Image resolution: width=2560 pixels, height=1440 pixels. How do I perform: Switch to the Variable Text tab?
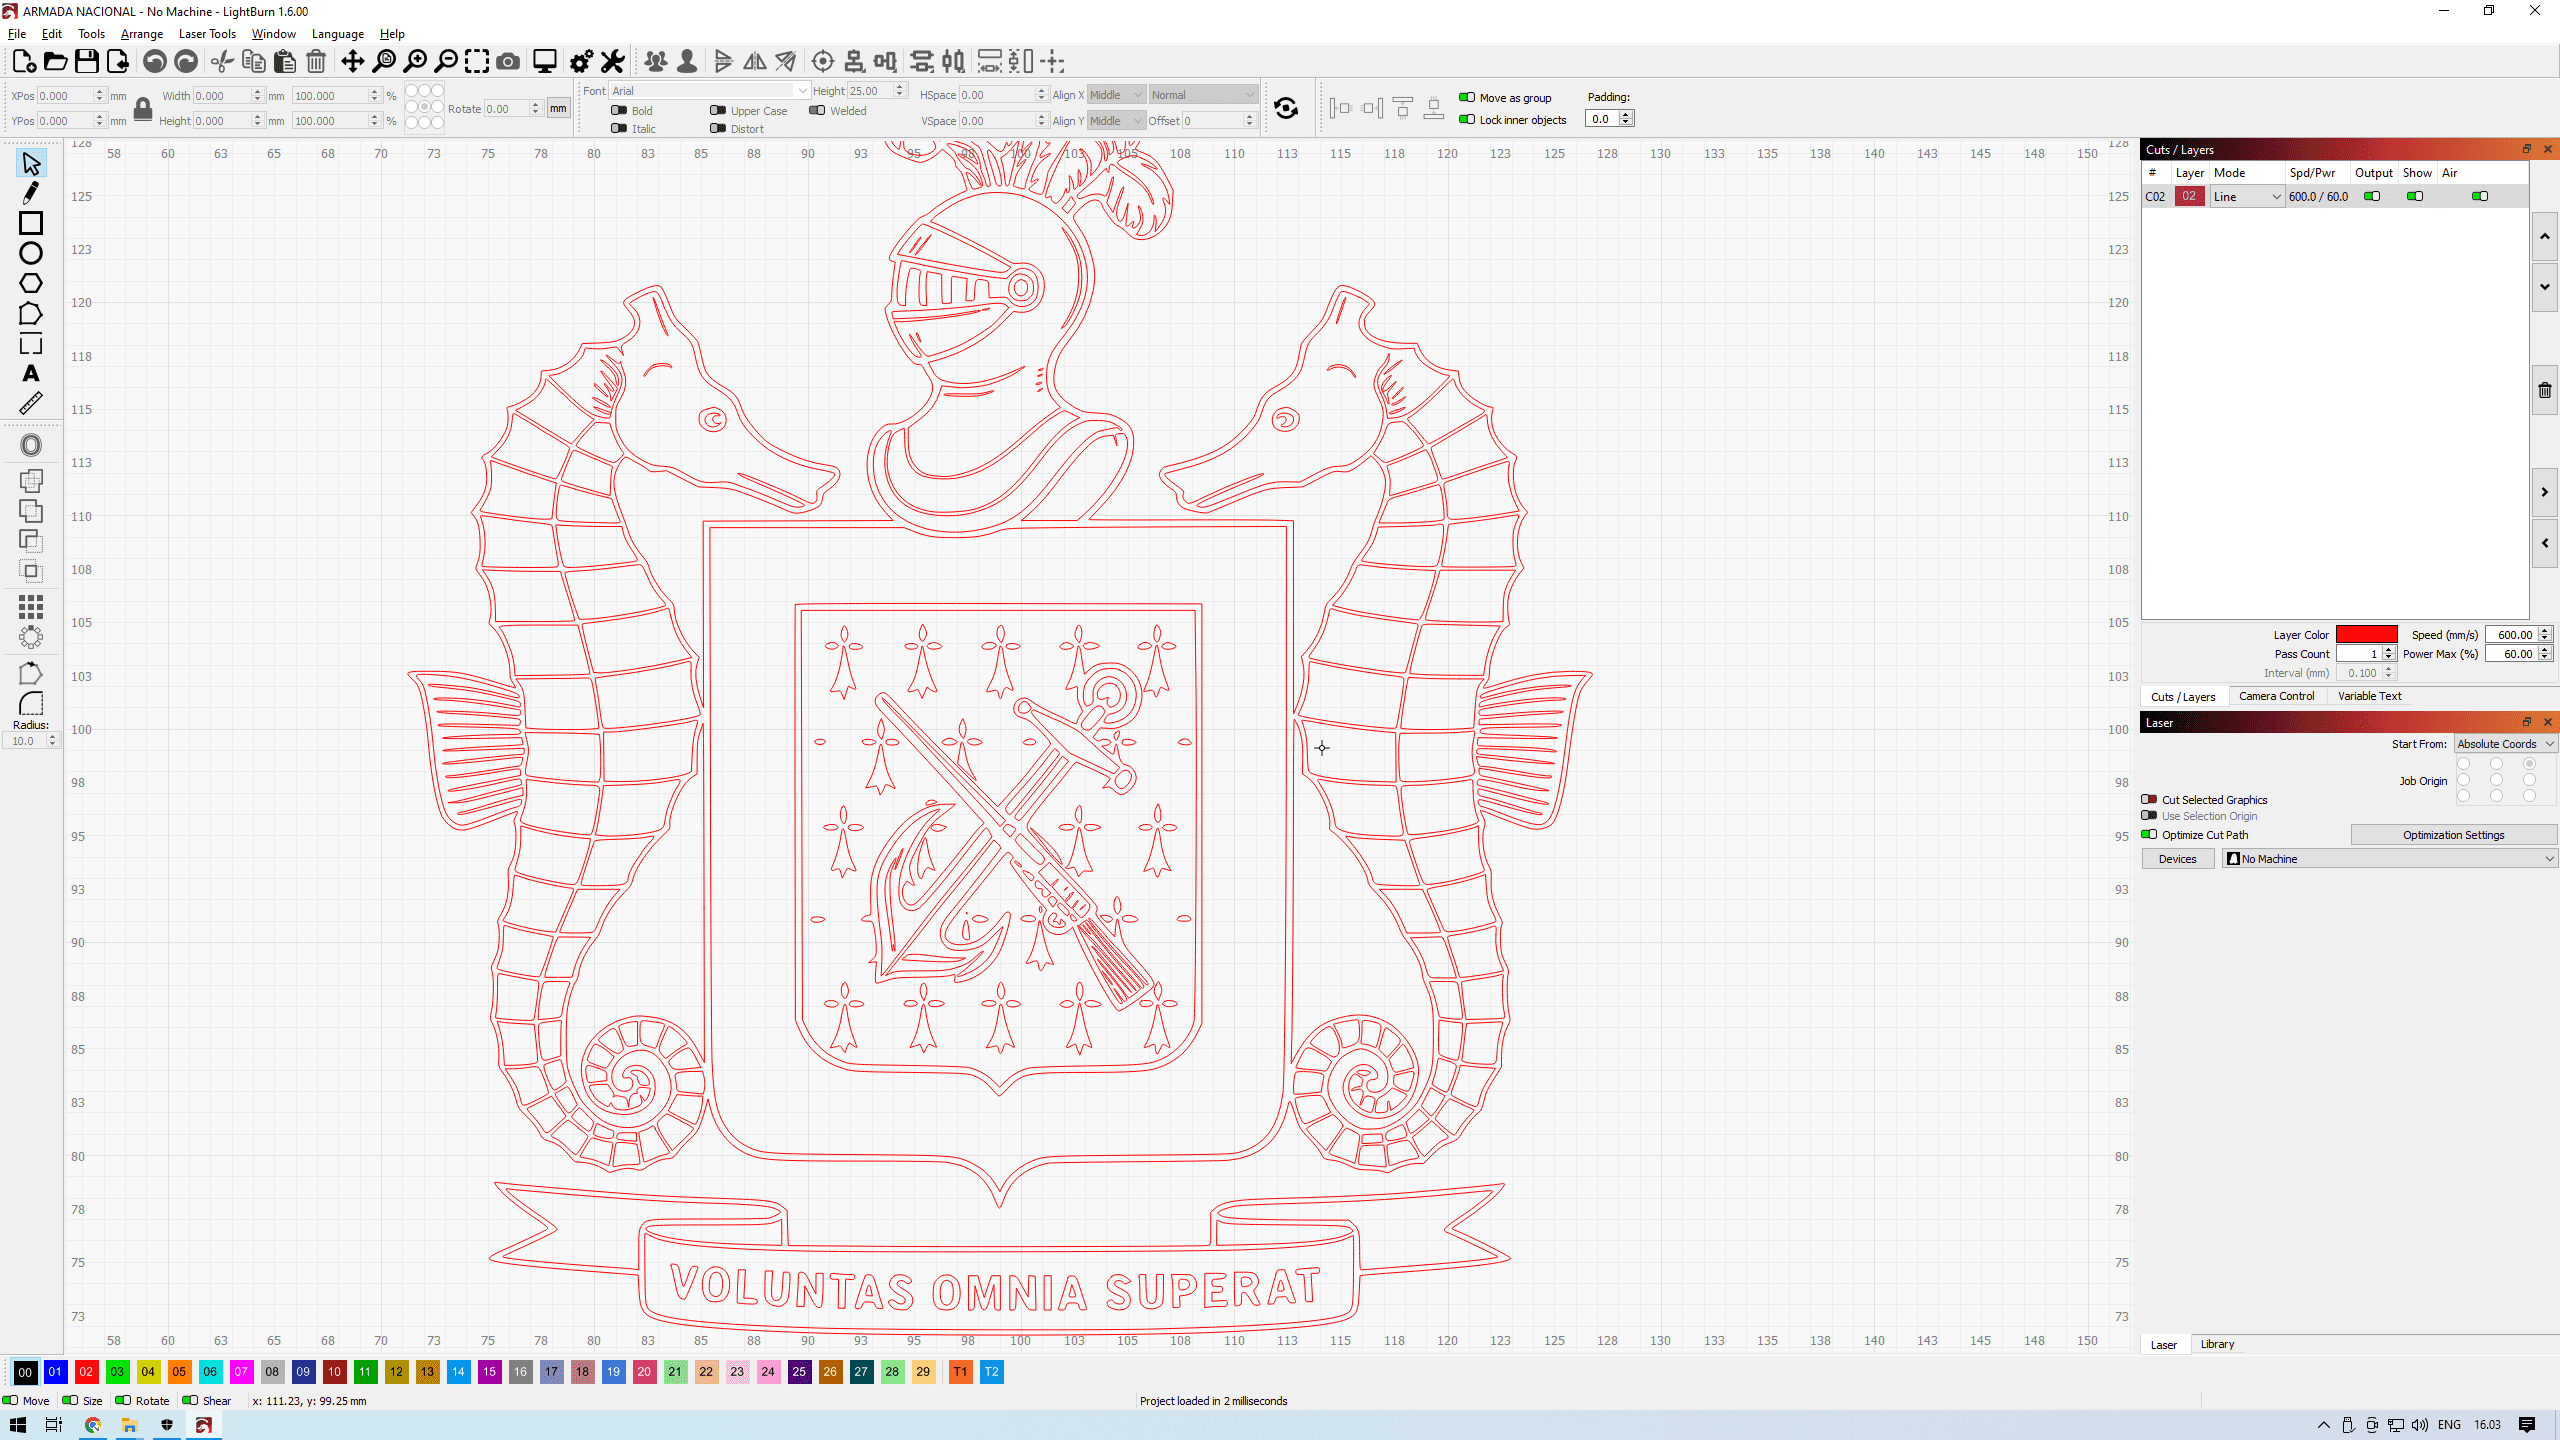(2369, 696)
